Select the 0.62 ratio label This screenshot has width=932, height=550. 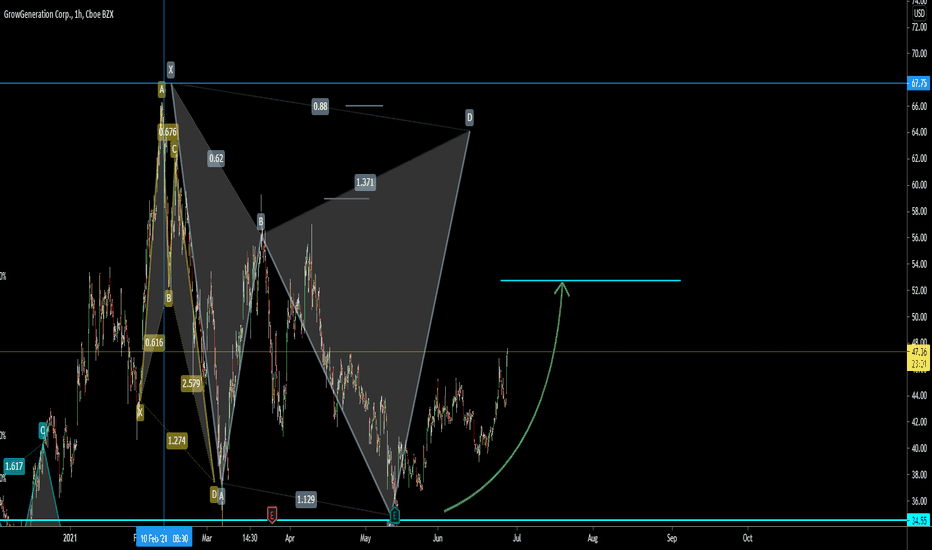[216, 158]
